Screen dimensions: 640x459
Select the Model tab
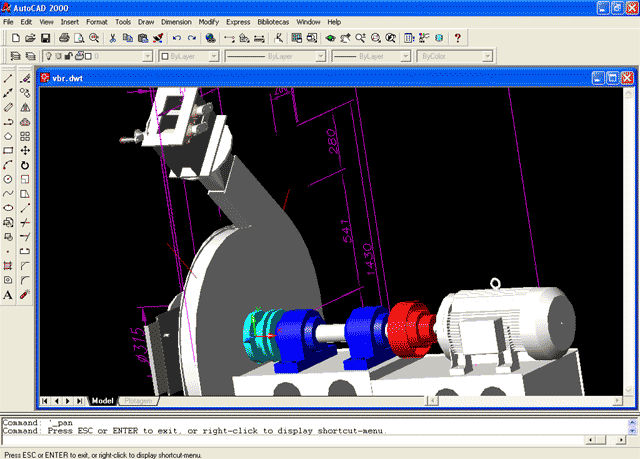click(x=103, y=401)
